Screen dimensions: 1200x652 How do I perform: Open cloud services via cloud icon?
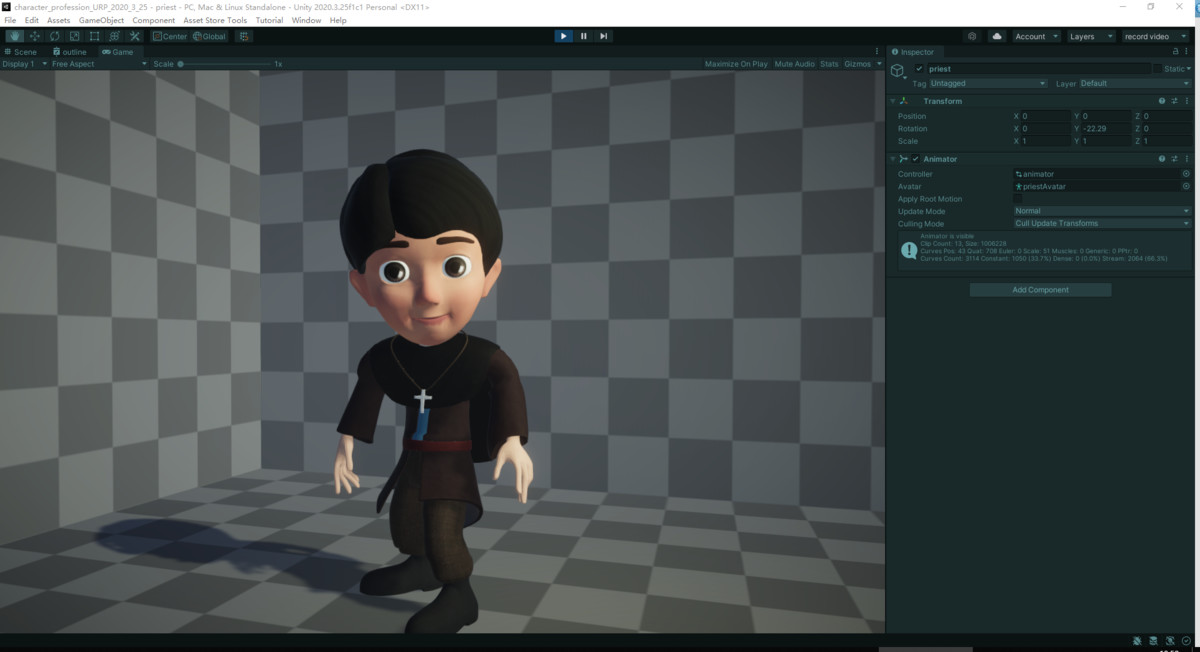(x=997, y=36)
